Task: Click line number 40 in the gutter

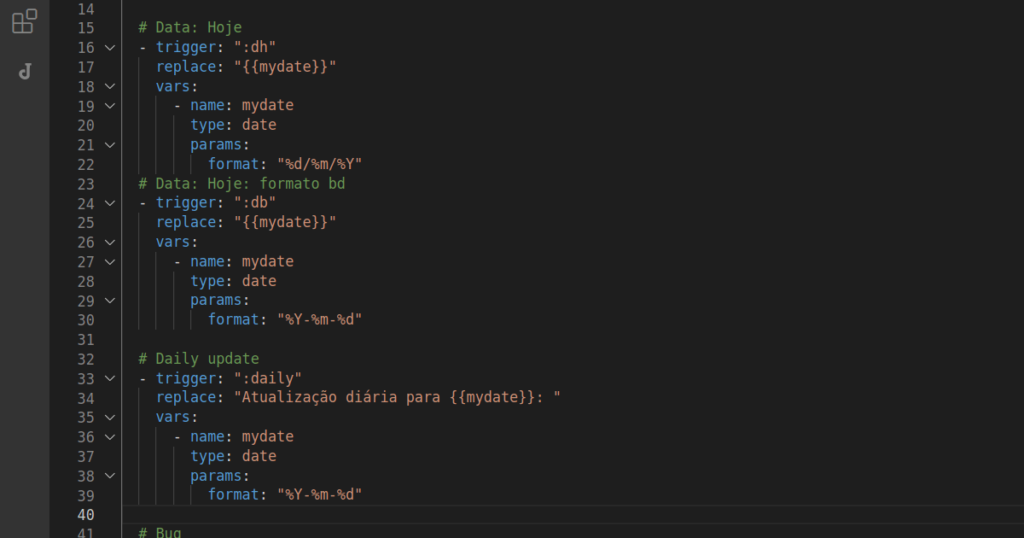Action: (x=85, y=515)
